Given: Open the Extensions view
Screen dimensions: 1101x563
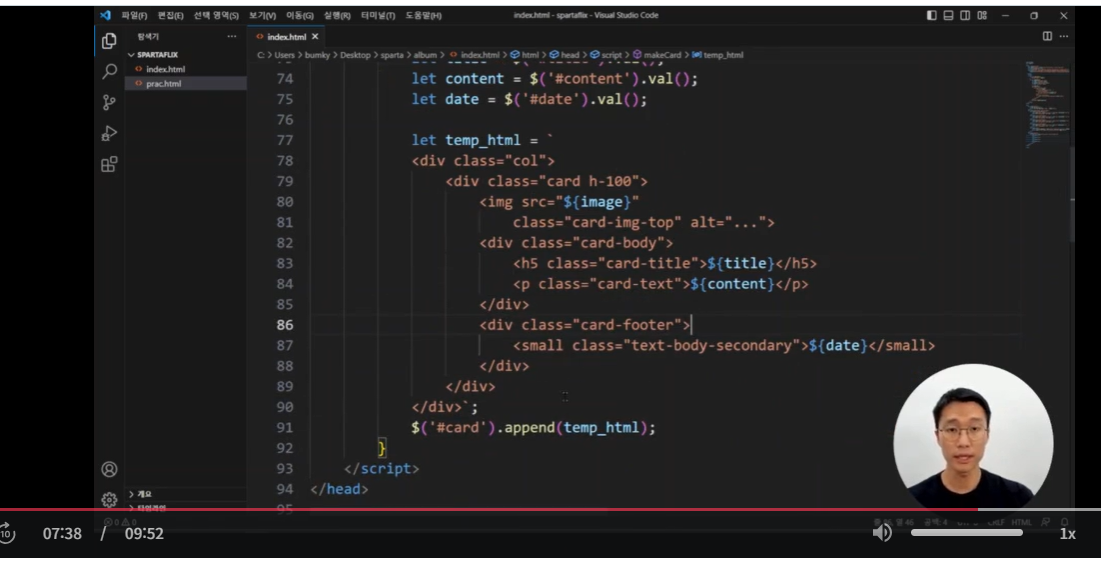Looking at the screenshot, I should (109, 164).
